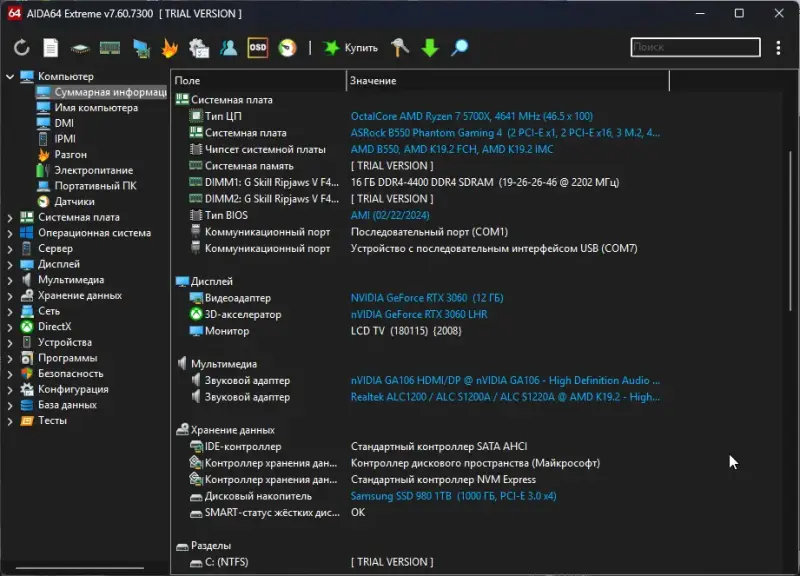
Task: Select Портативный ПК tree item
Action: (95, 186)
